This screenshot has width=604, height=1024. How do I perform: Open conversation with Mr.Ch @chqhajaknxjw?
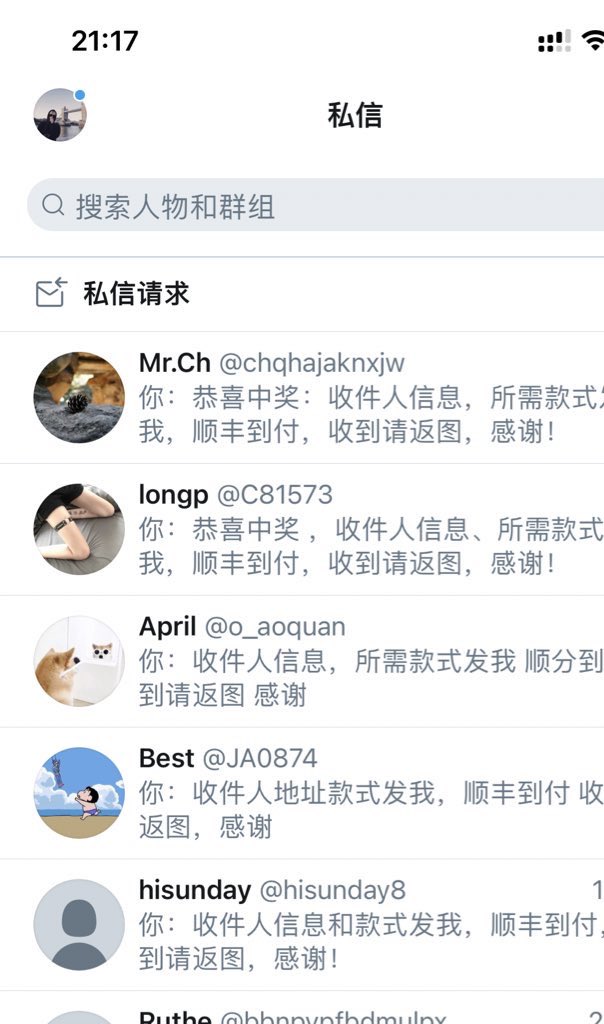pos(302,398)
